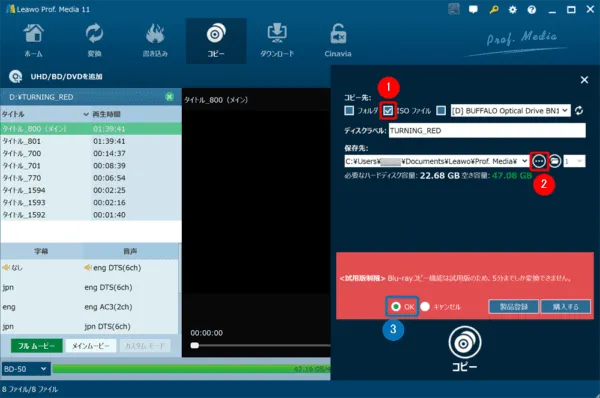
Task: Open the Home module icon
Action: pyautogui.click(x=34, y=33)
